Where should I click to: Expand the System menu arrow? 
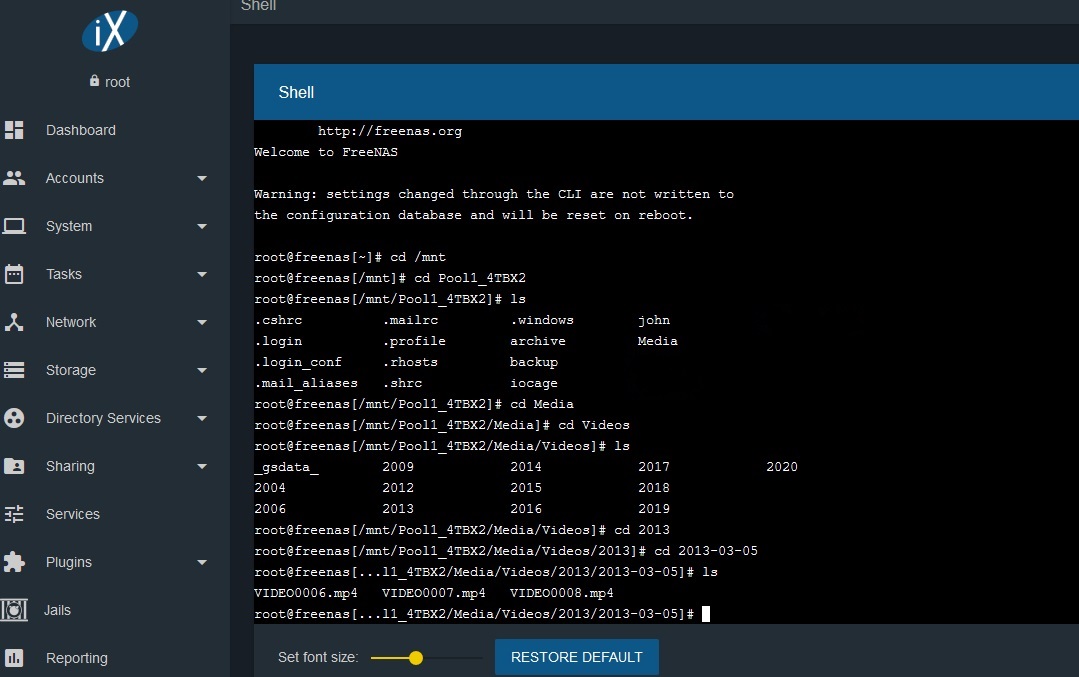202,226
